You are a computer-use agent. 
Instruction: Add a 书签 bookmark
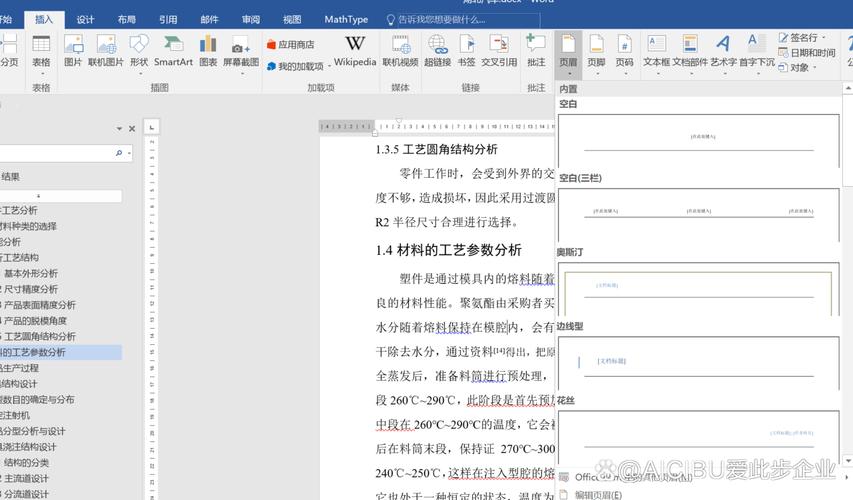(466, 51)
